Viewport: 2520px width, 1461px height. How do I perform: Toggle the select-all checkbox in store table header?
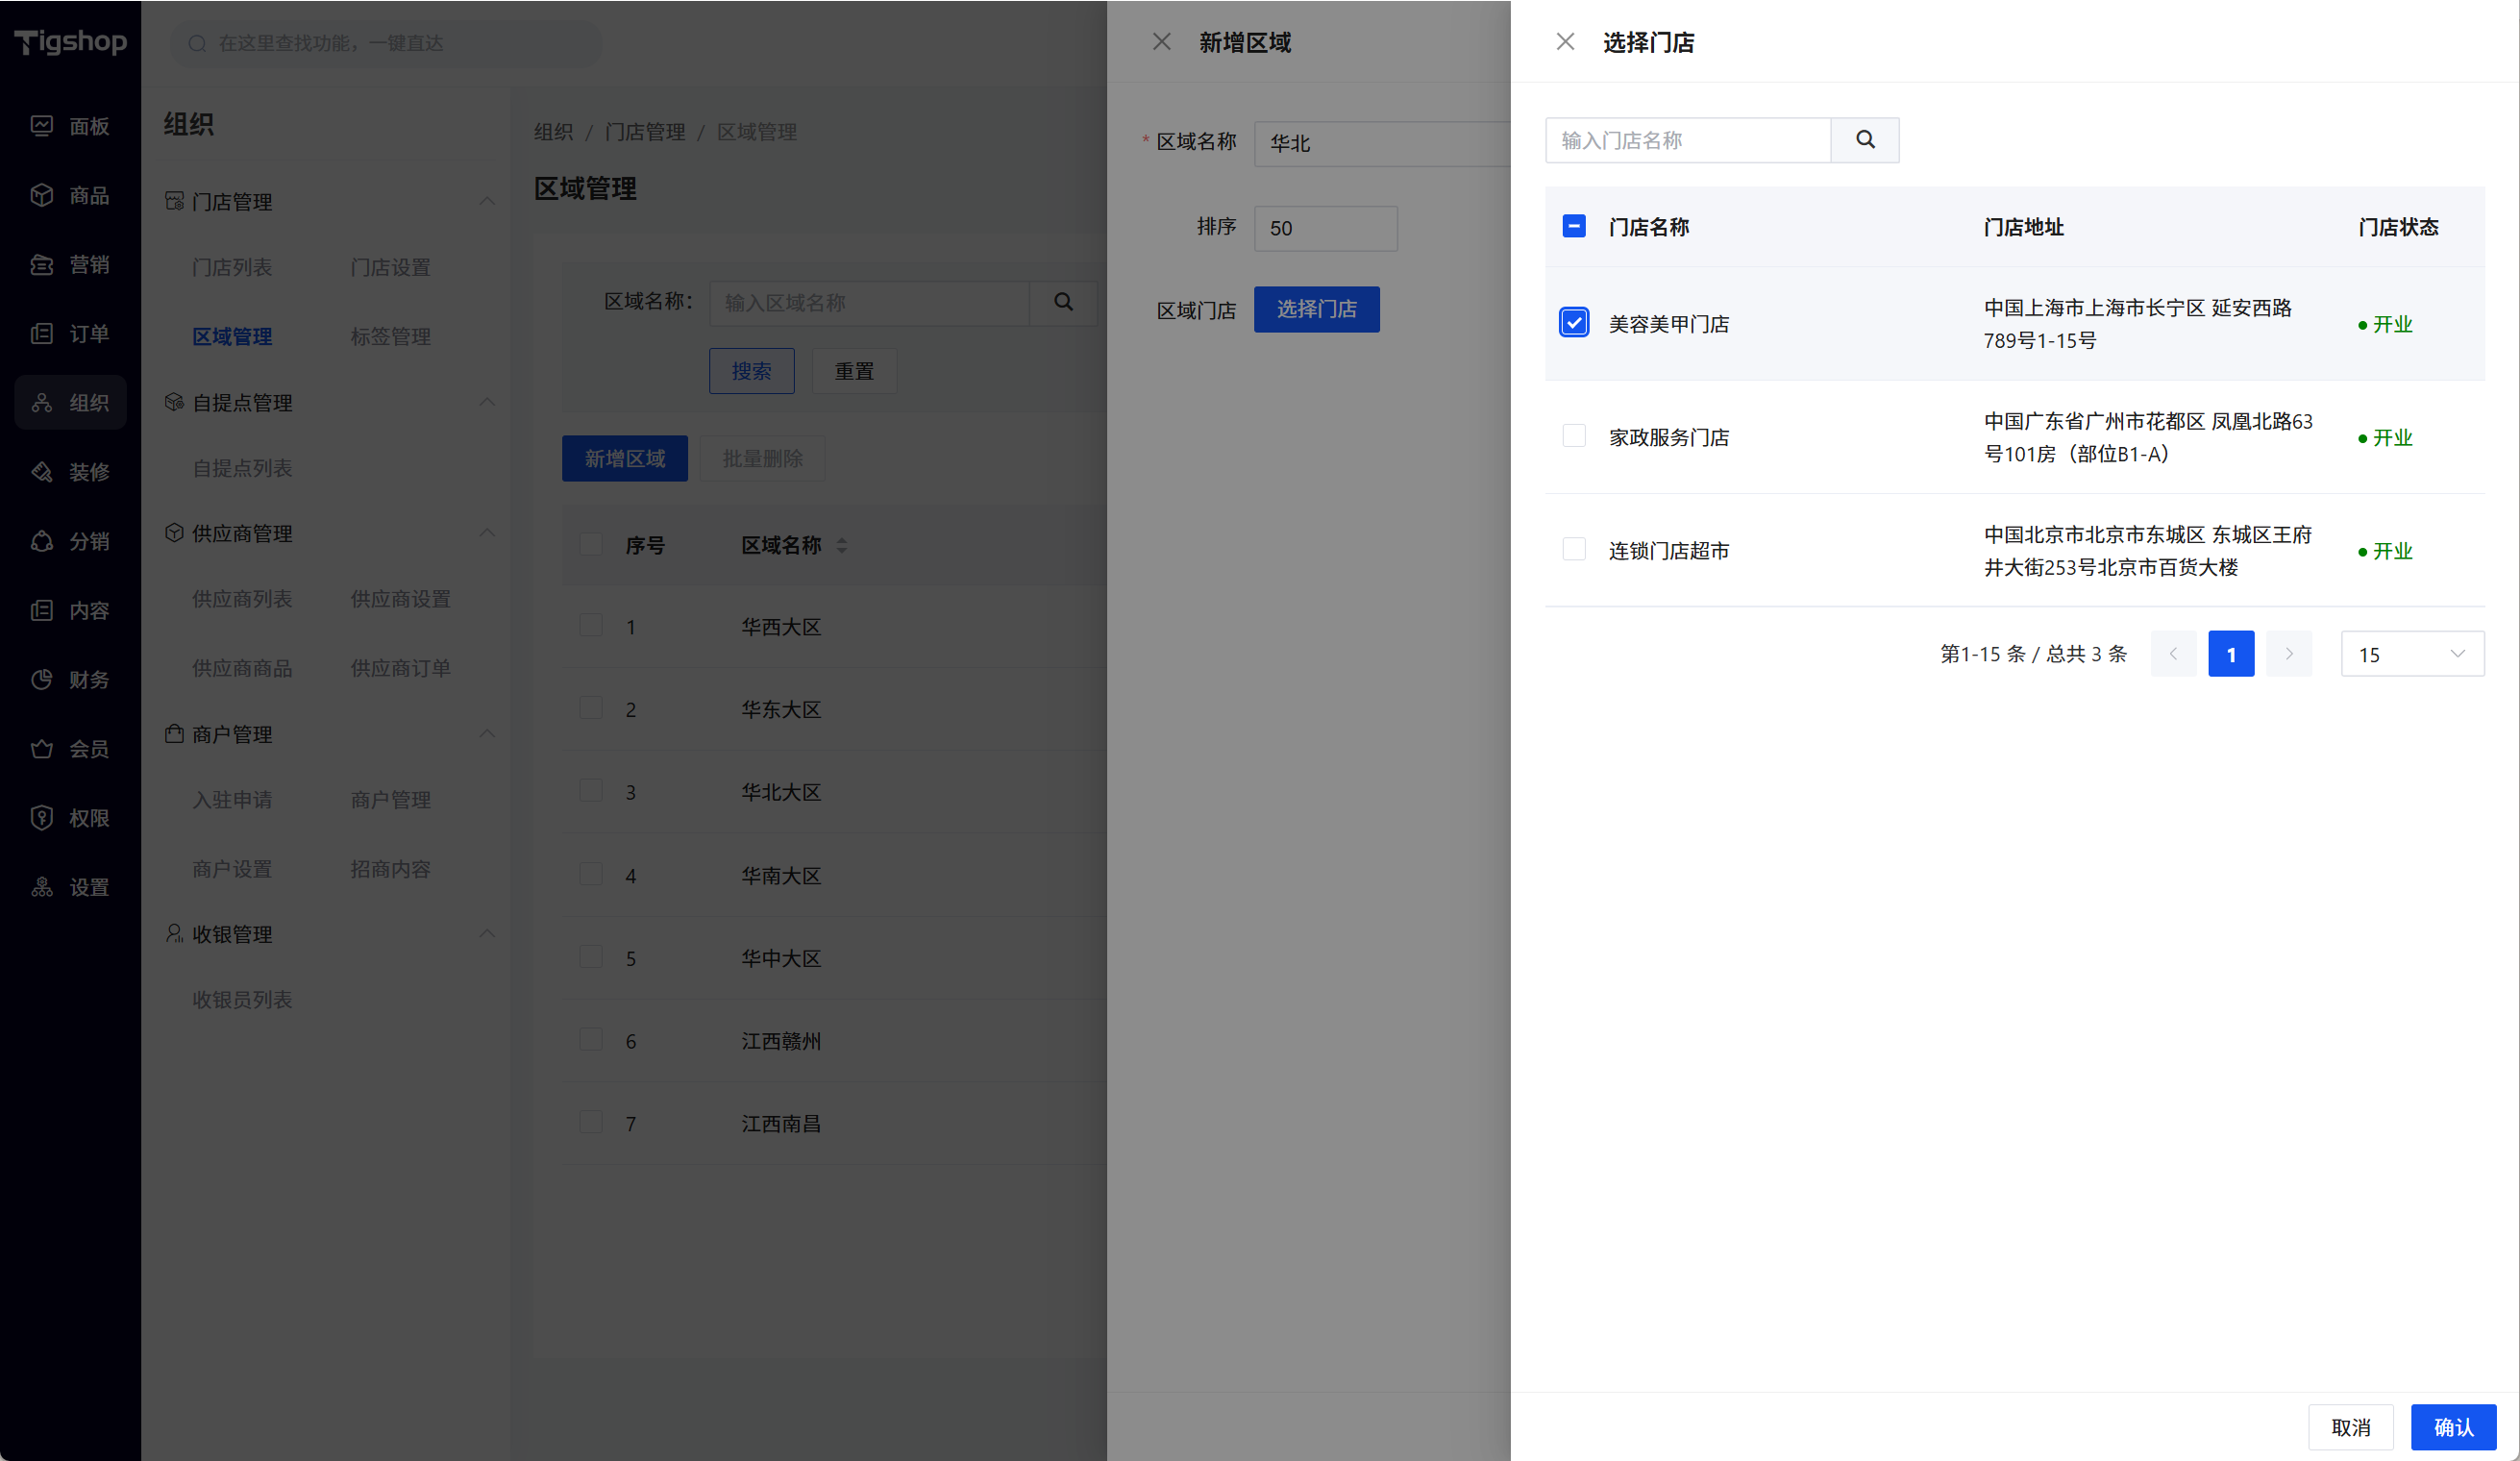(x=1573, y=226)
